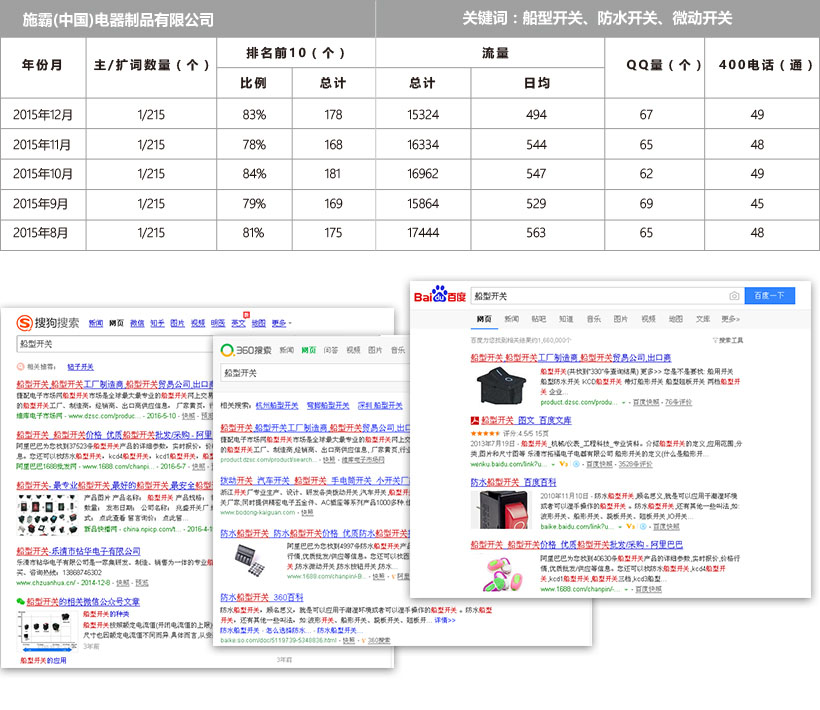Open Baidu Alibaba 船型开关价格 result link
This screenshot has height=710, width=820.
click(576, 545)
